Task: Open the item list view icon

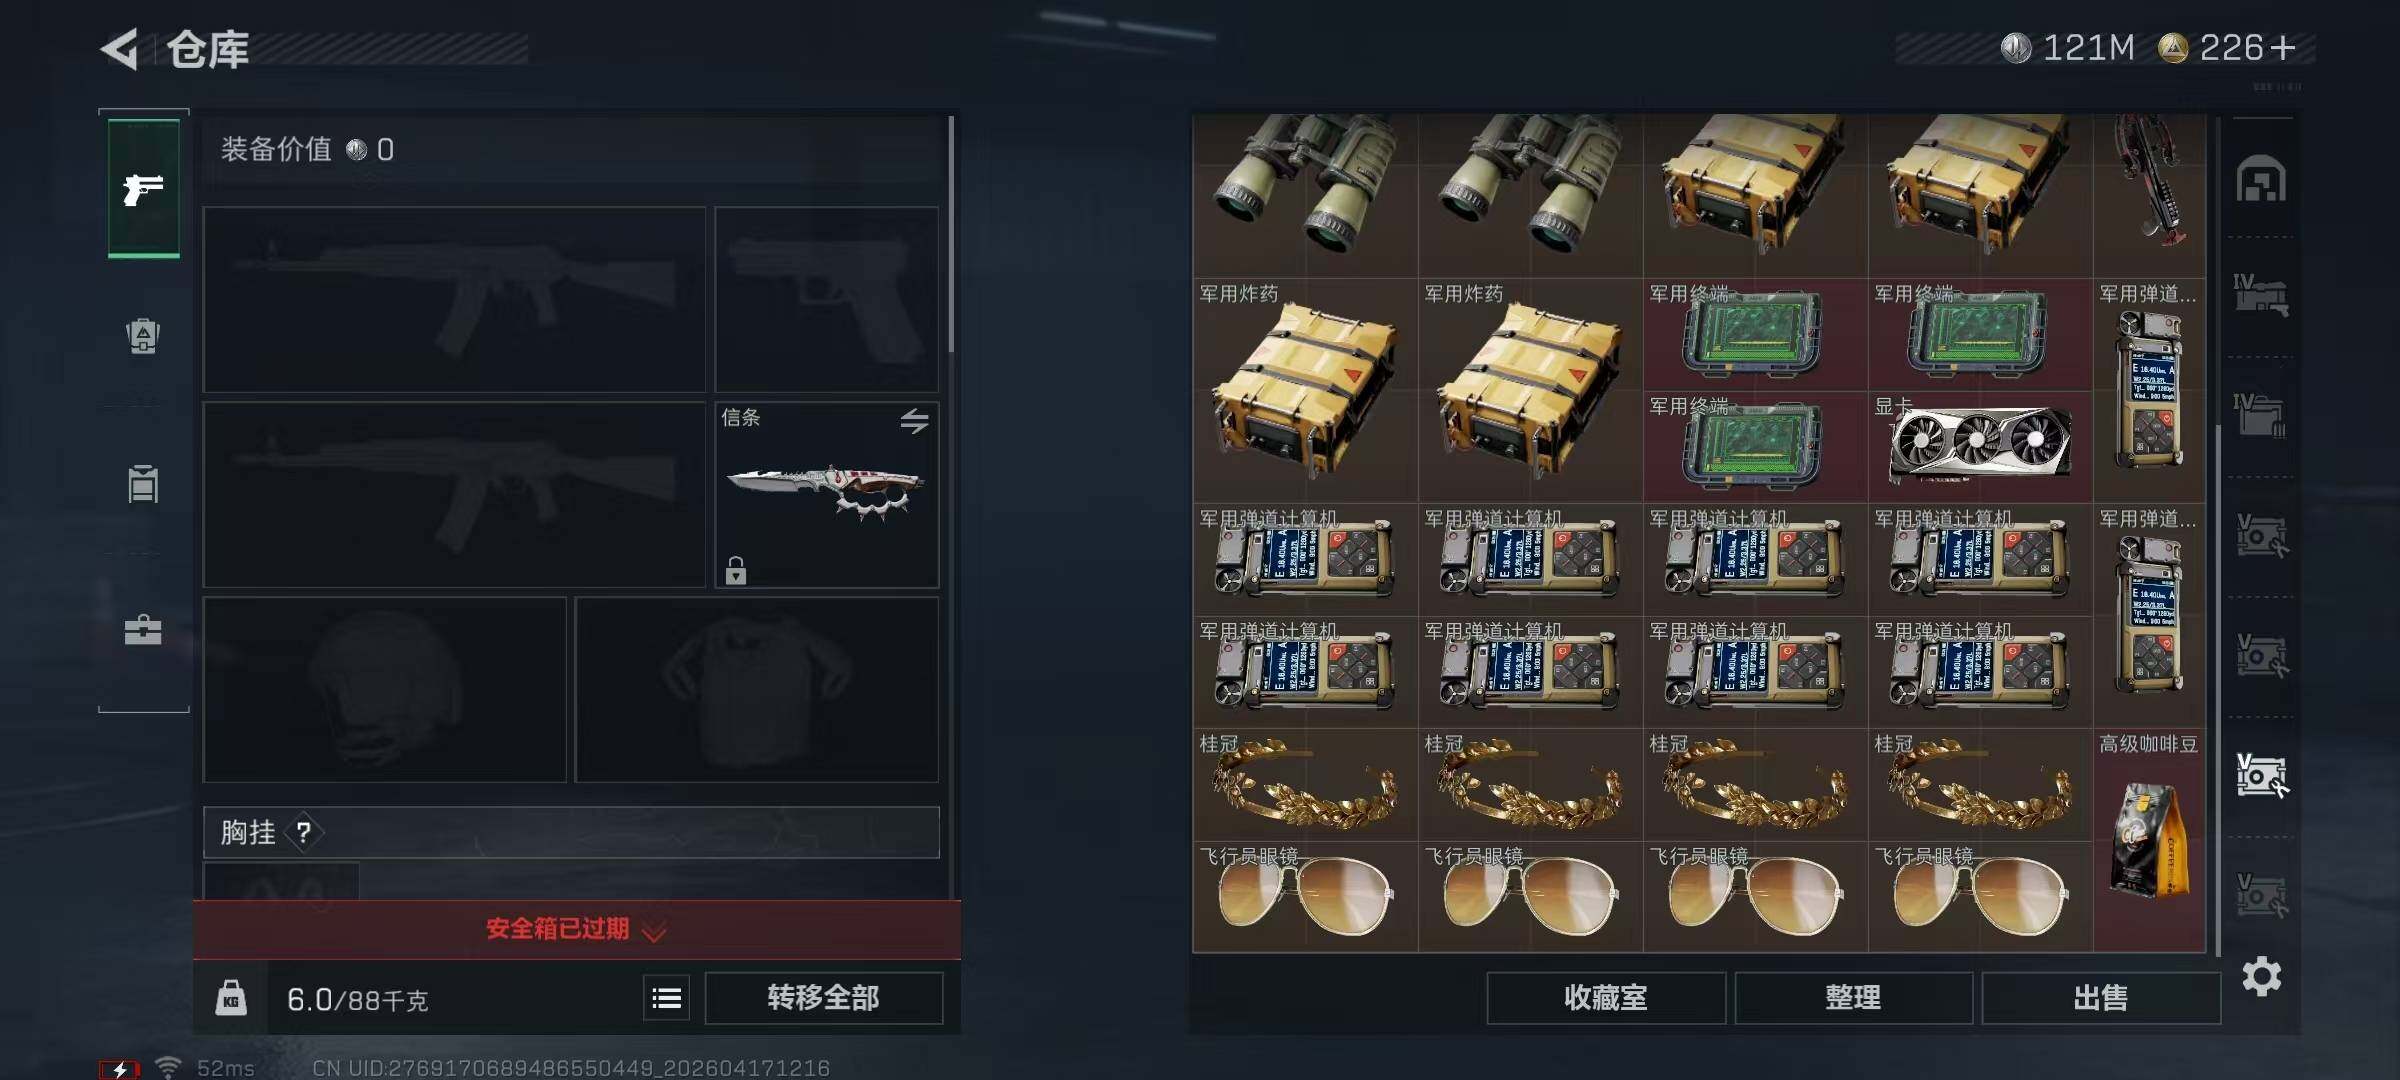Action: click(x=667, y=998)
